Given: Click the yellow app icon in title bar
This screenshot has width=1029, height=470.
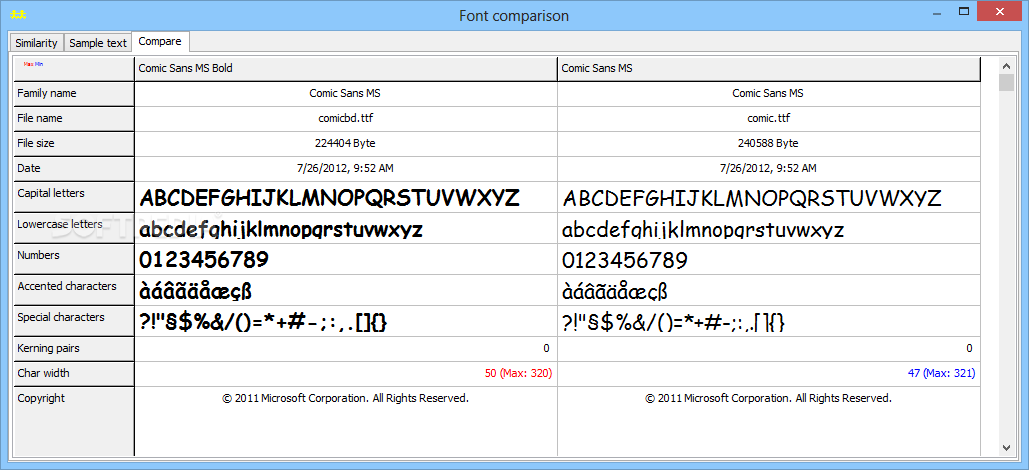Looking at the screenshot, I should (x=18, y=15).
